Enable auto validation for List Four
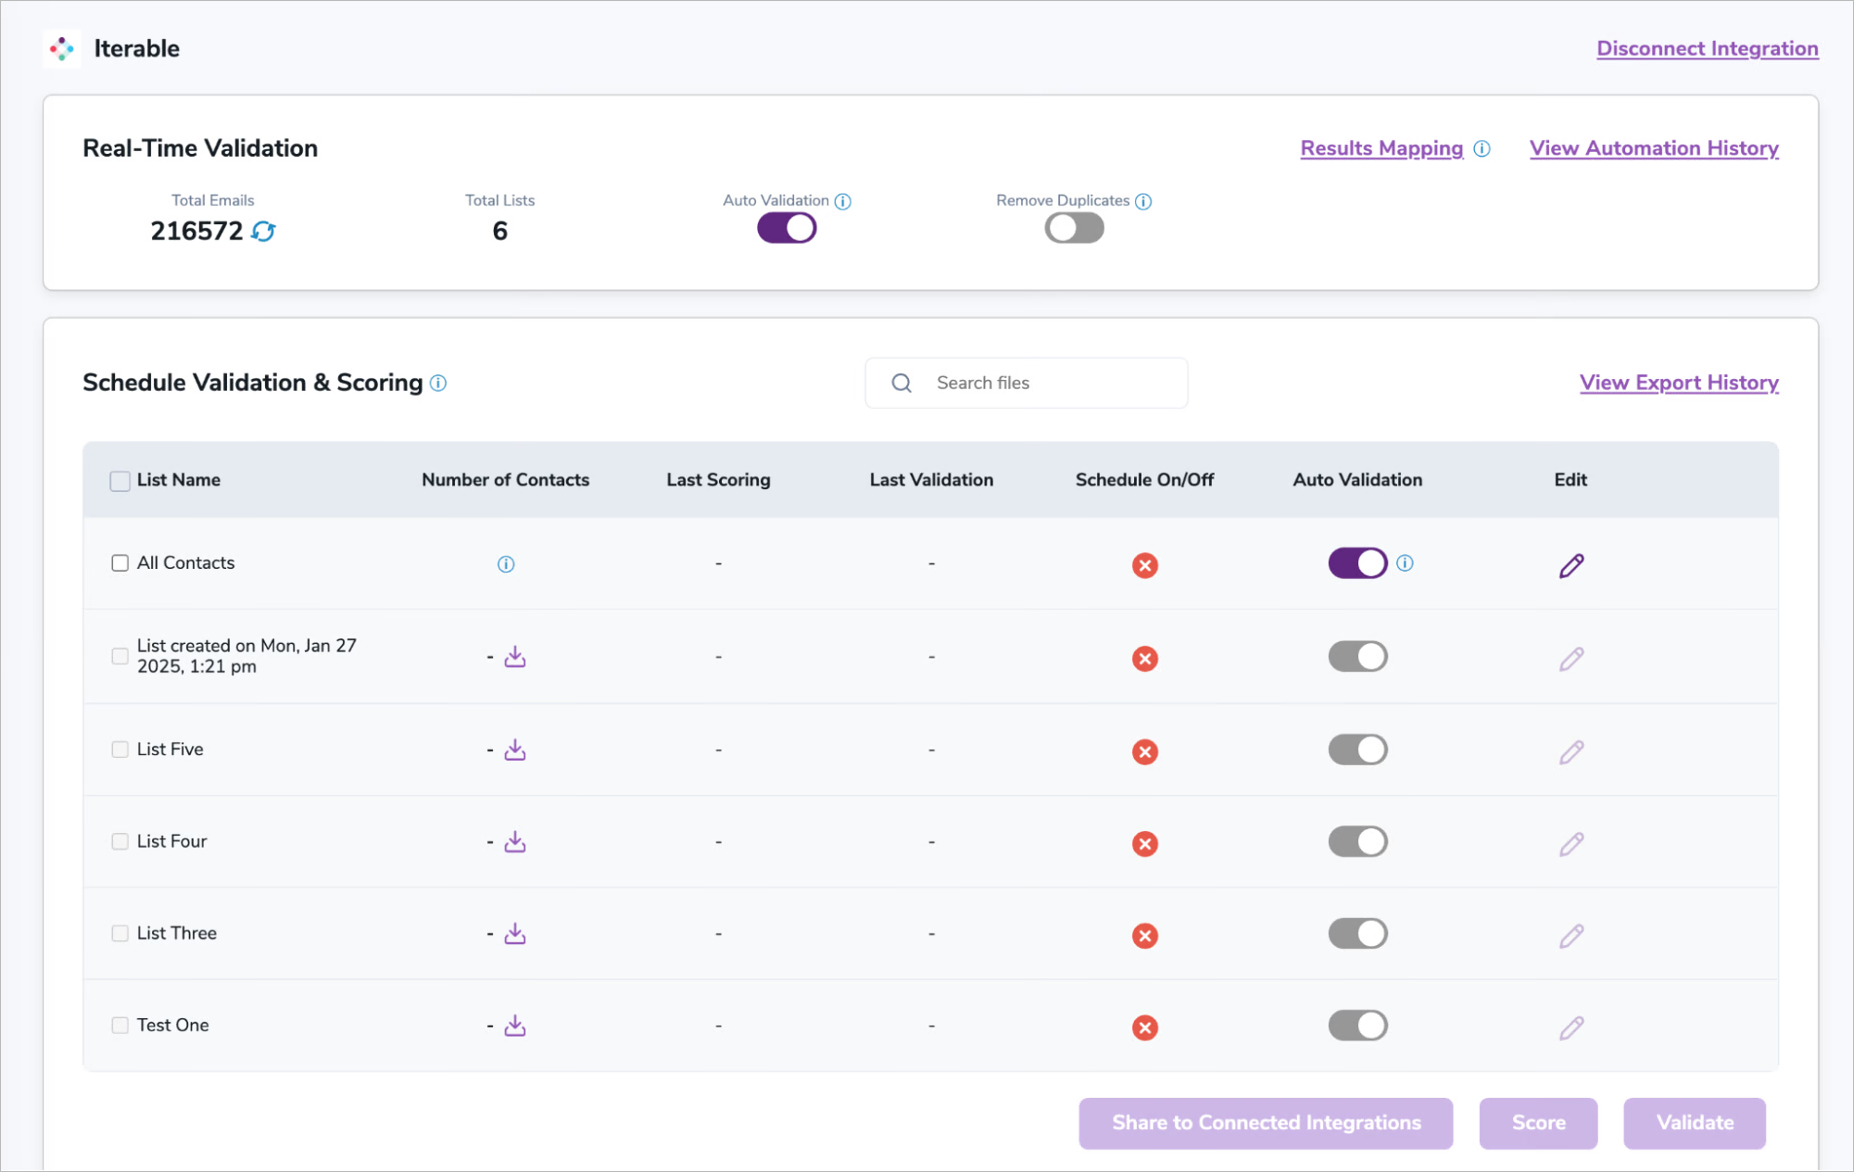 click(x=1357, y=842)
